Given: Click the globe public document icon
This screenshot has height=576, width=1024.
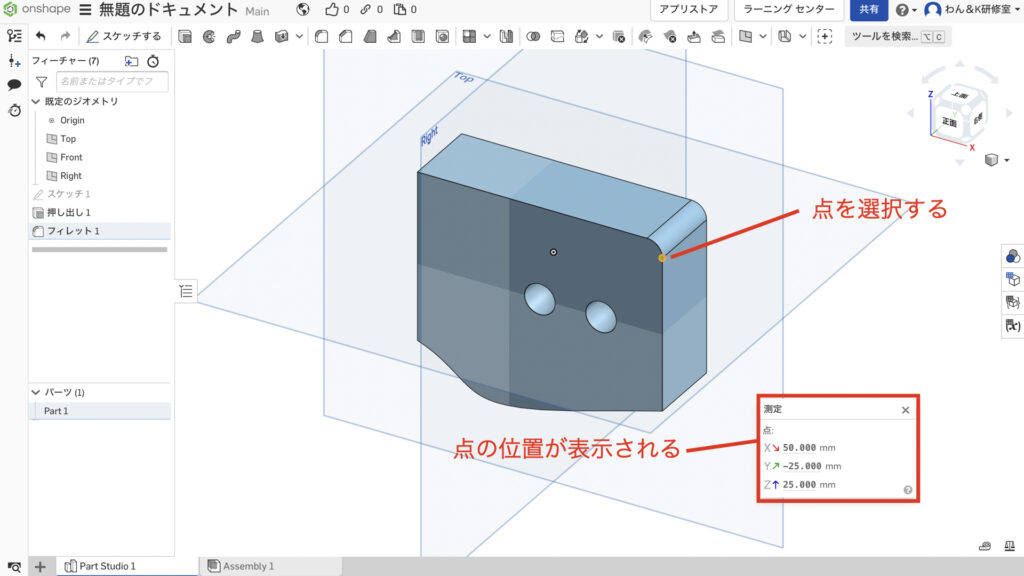Looking at the screenshot, I should click(x=302, y=10).
